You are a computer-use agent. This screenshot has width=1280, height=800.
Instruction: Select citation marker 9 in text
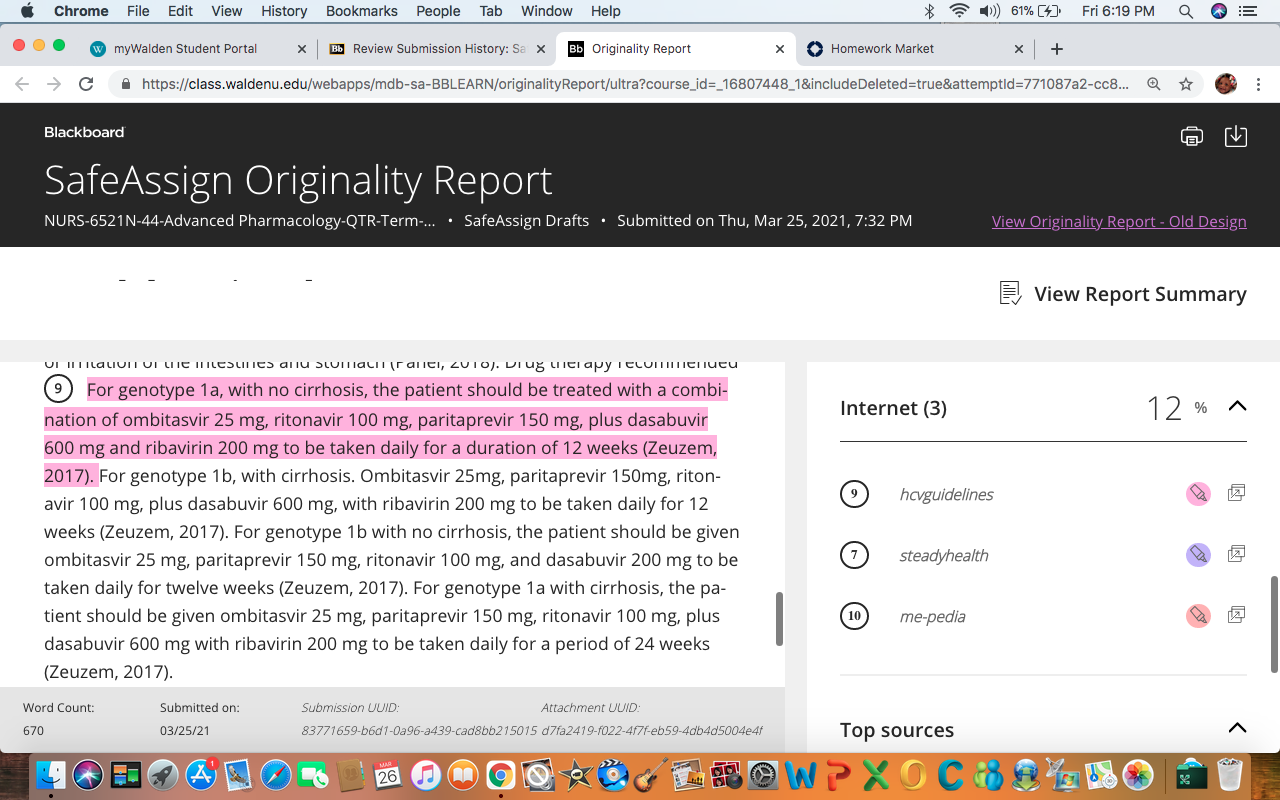click(x=58, y=389)
